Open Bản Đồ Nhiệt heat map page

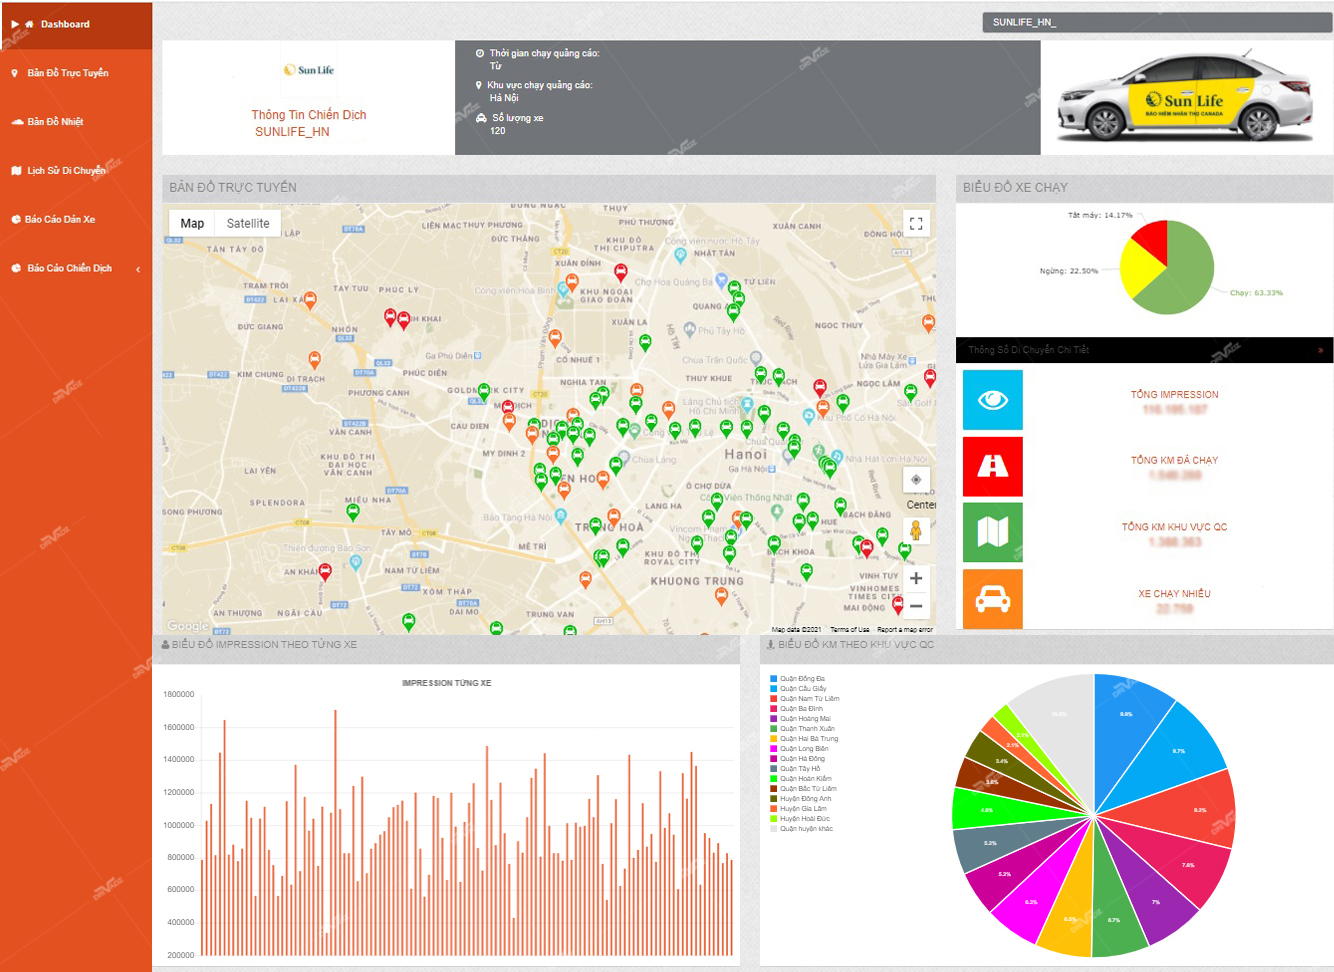pyautogui.click(x=55, y=122)
